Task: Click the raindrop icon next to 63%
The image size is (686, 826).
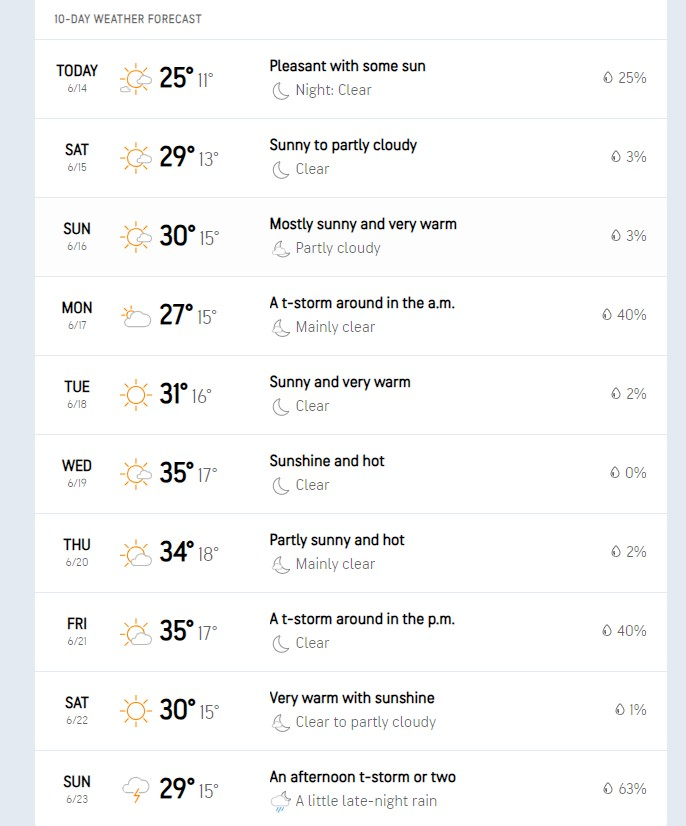Action: [x=607, y=789]
